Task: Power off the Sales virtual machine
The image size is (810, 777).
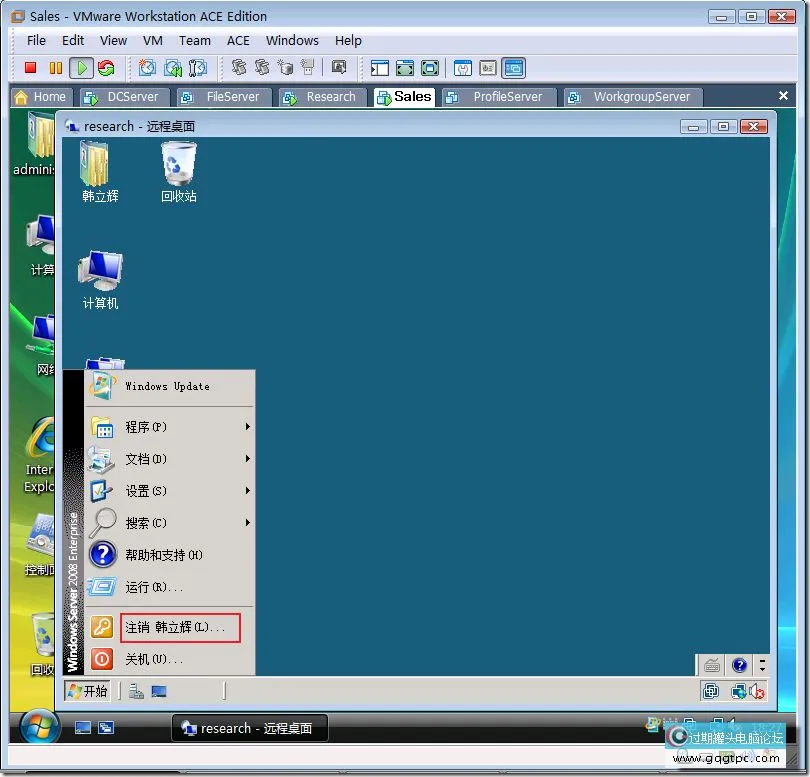Action: (29, 68)
